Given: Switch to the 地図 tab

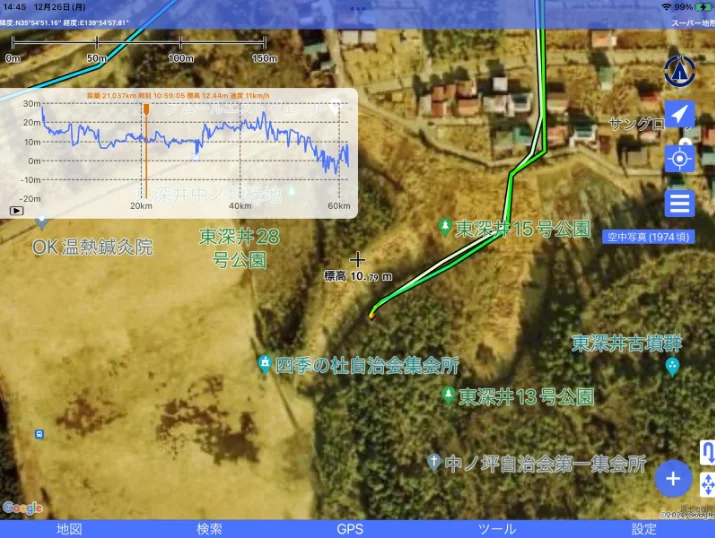Looking at the screenshot, I should pyautogui.click(x=69, y=529).
